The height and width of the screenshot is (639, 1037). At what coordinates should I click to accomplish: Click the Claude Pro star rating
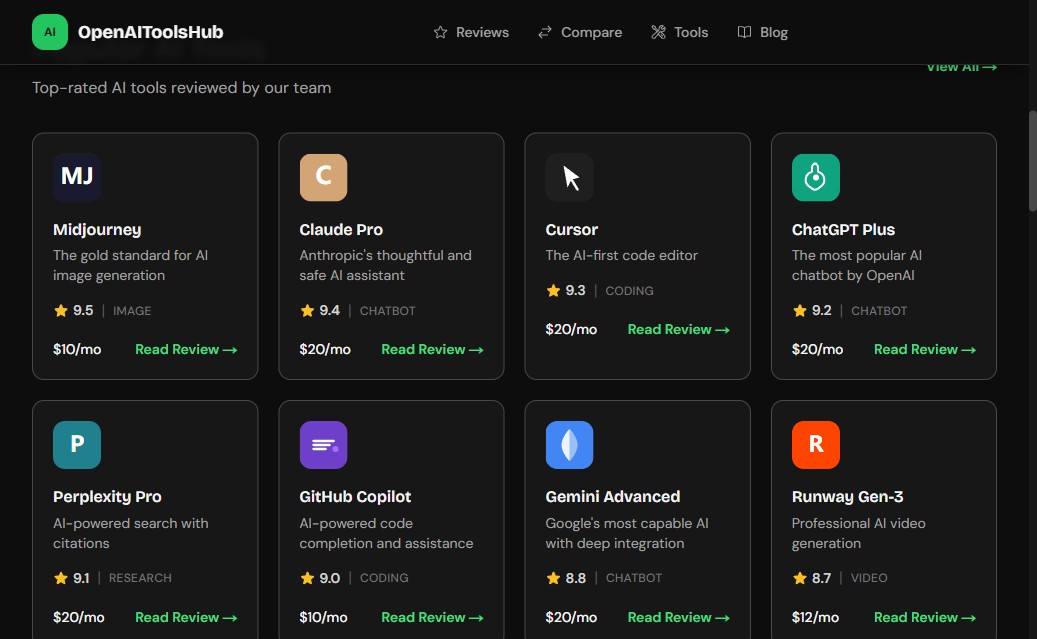[x=321, y=311]
